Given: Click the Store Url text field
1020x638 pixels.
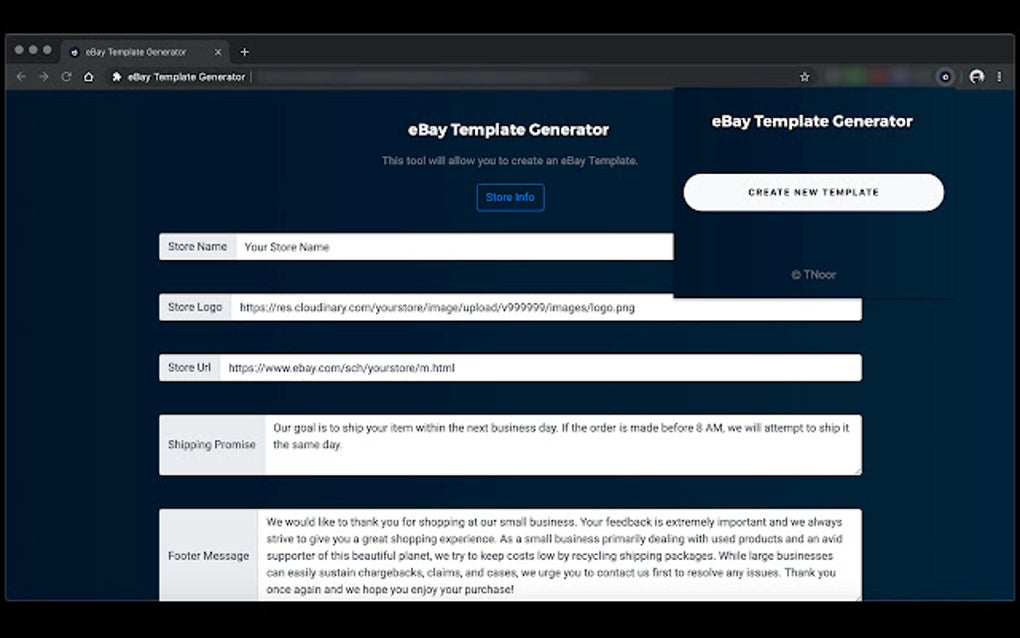Looking at the screenshot, I should 545,367.
